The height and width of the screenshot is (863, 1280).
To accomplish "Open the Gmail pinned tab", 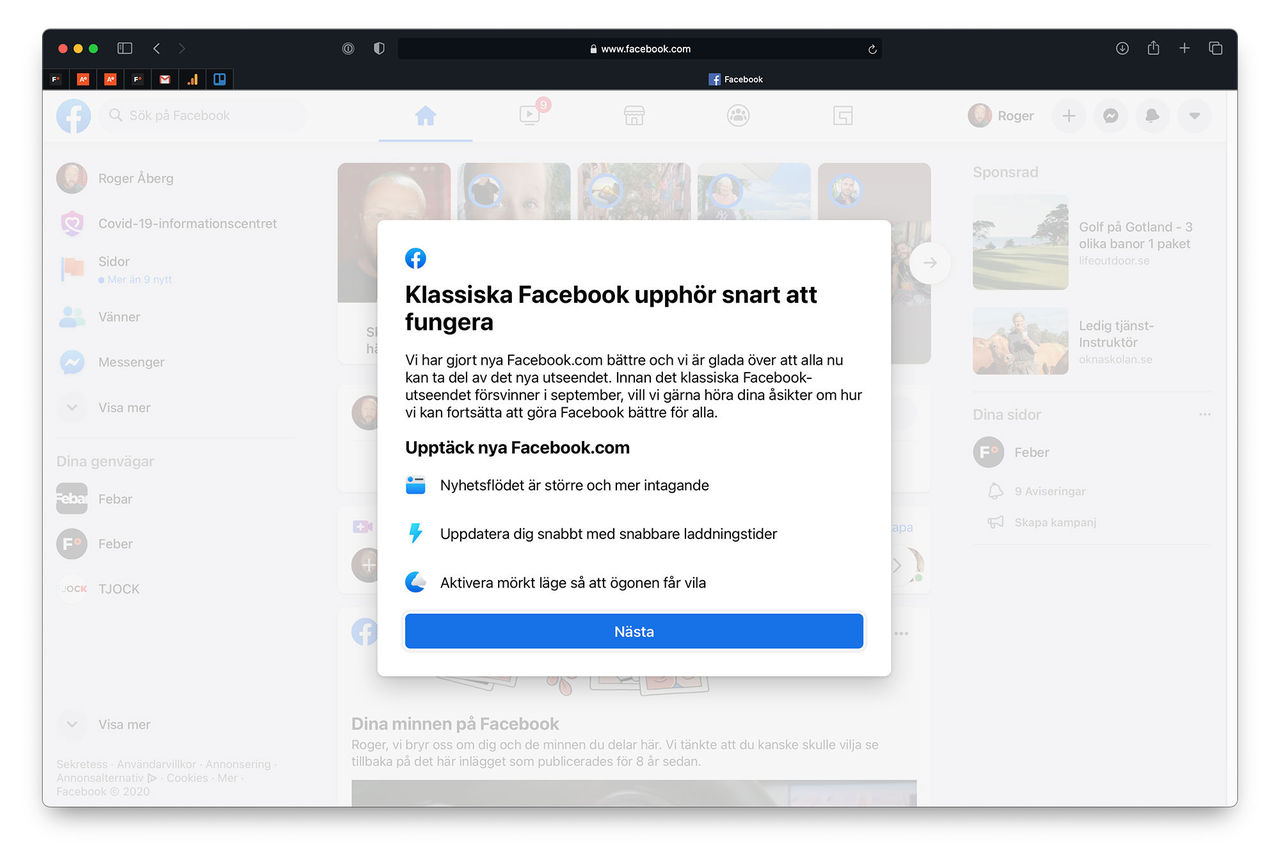I will [165, 79].
